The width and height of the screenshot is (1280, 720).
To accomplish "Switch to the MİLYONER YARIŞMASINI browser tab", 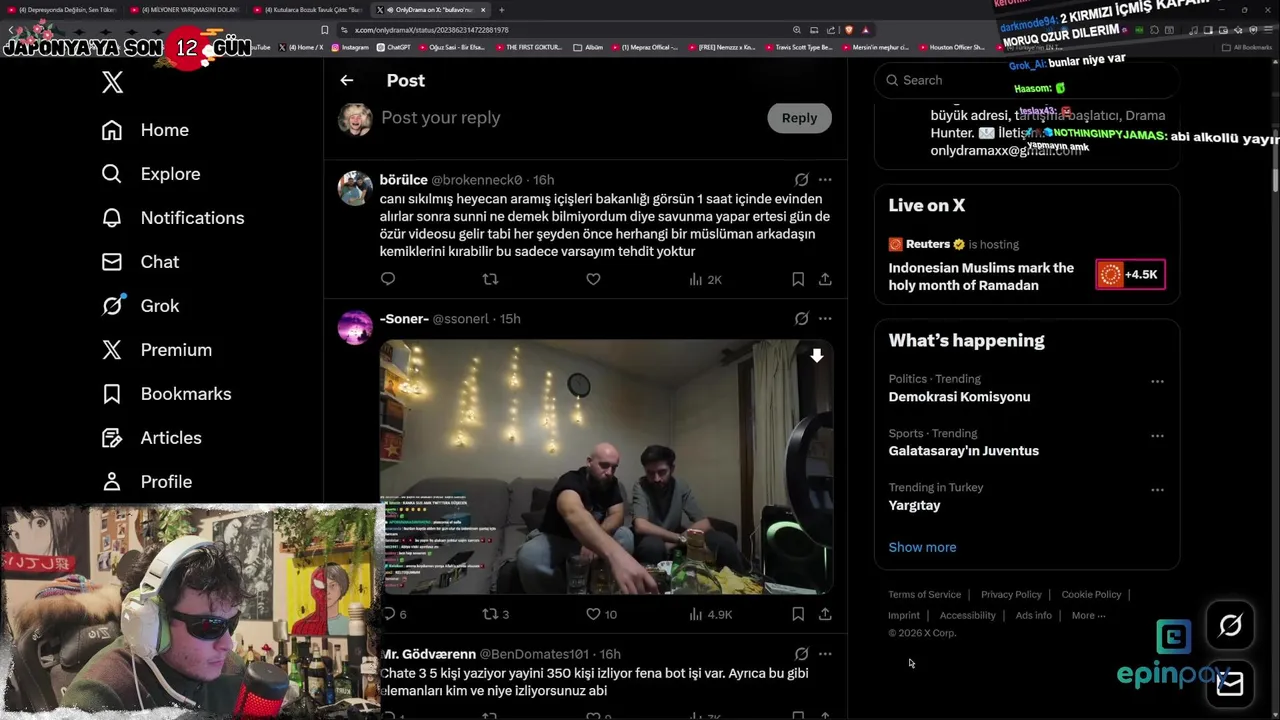I will [185, 10].
